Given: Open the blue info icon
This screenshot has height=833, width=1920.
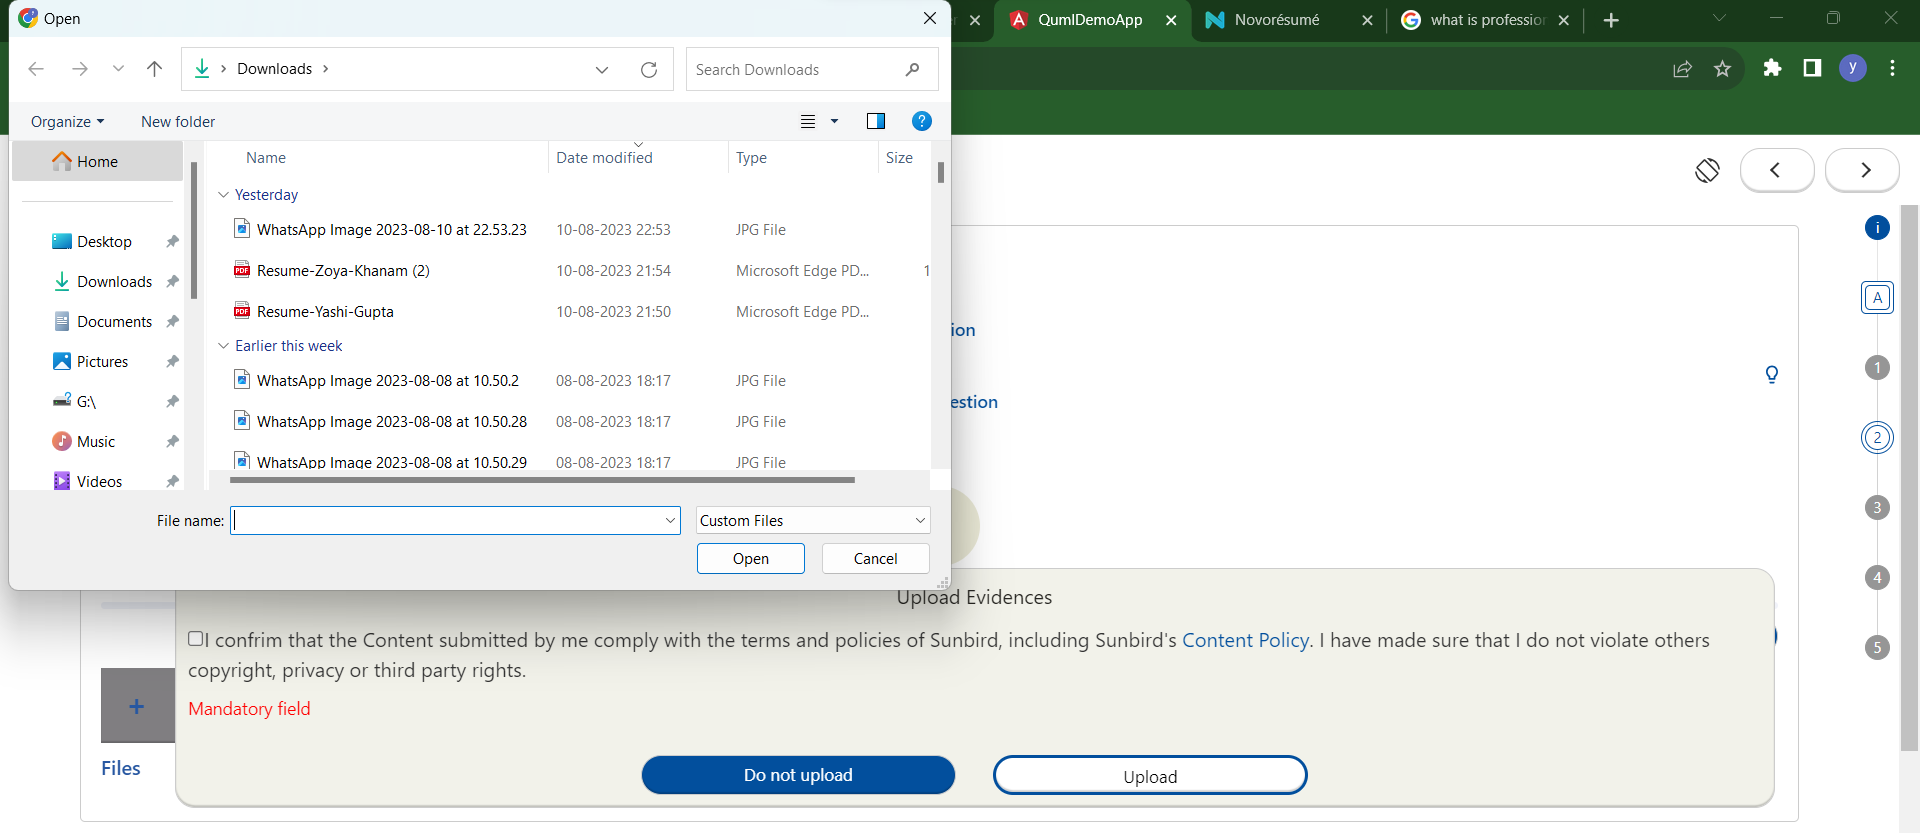Looking at the screenshot, I should click(x=1877, y=228).
